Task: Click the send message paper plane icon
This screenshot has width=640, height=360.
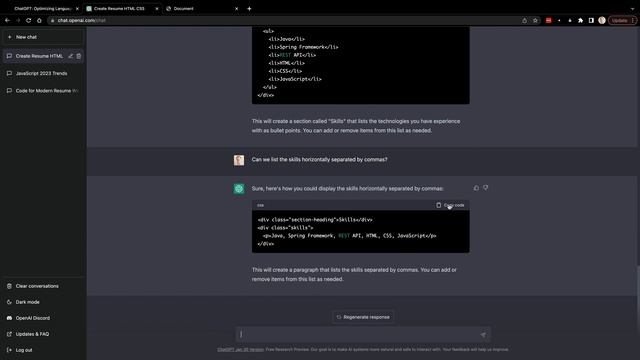Action: [483, 335]
